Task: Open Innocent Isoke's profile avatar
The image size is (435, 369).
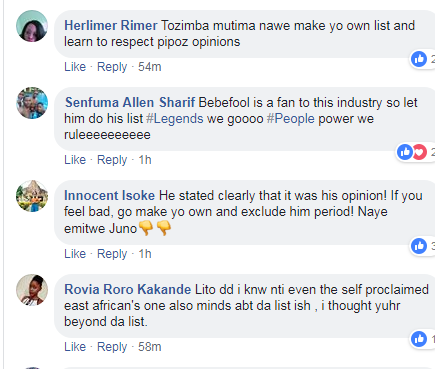Action: tap(32, 196)
